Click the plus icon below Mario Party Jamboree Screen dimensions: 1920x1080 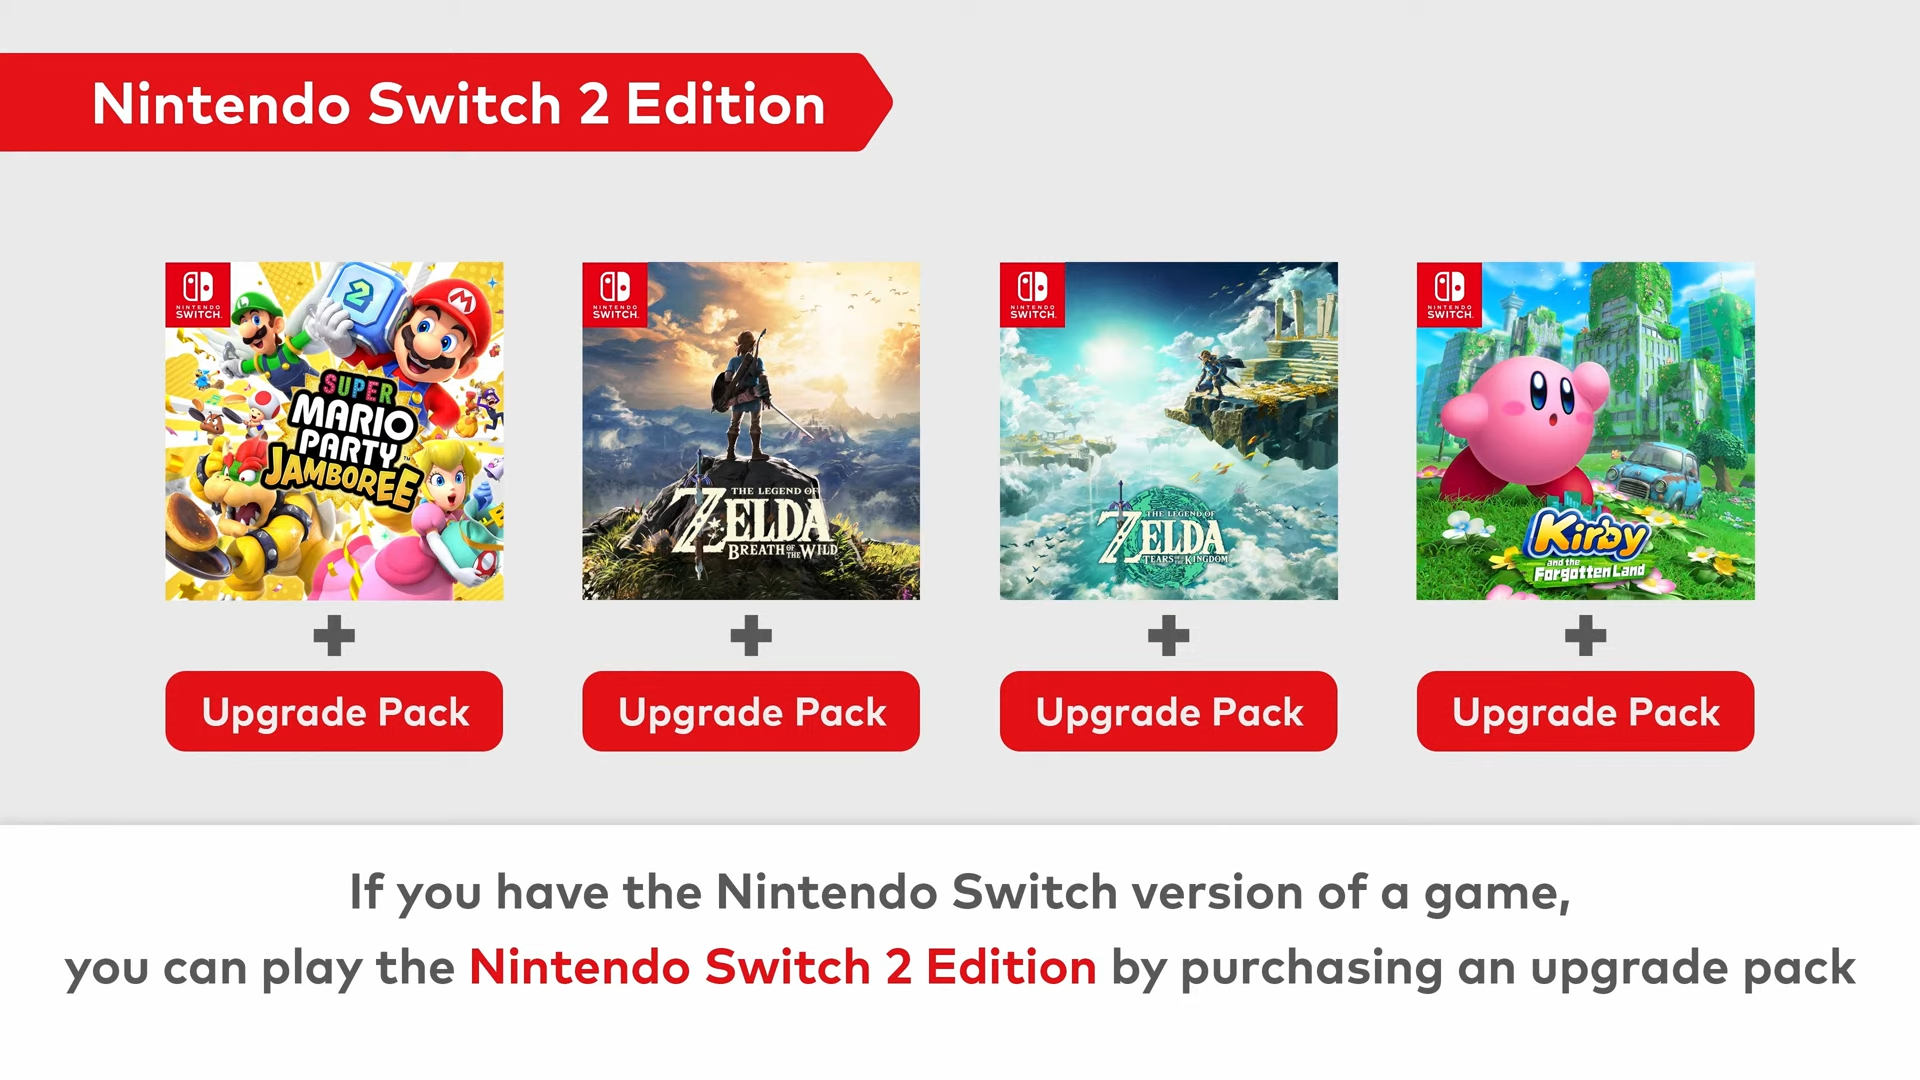click(334, 636)
